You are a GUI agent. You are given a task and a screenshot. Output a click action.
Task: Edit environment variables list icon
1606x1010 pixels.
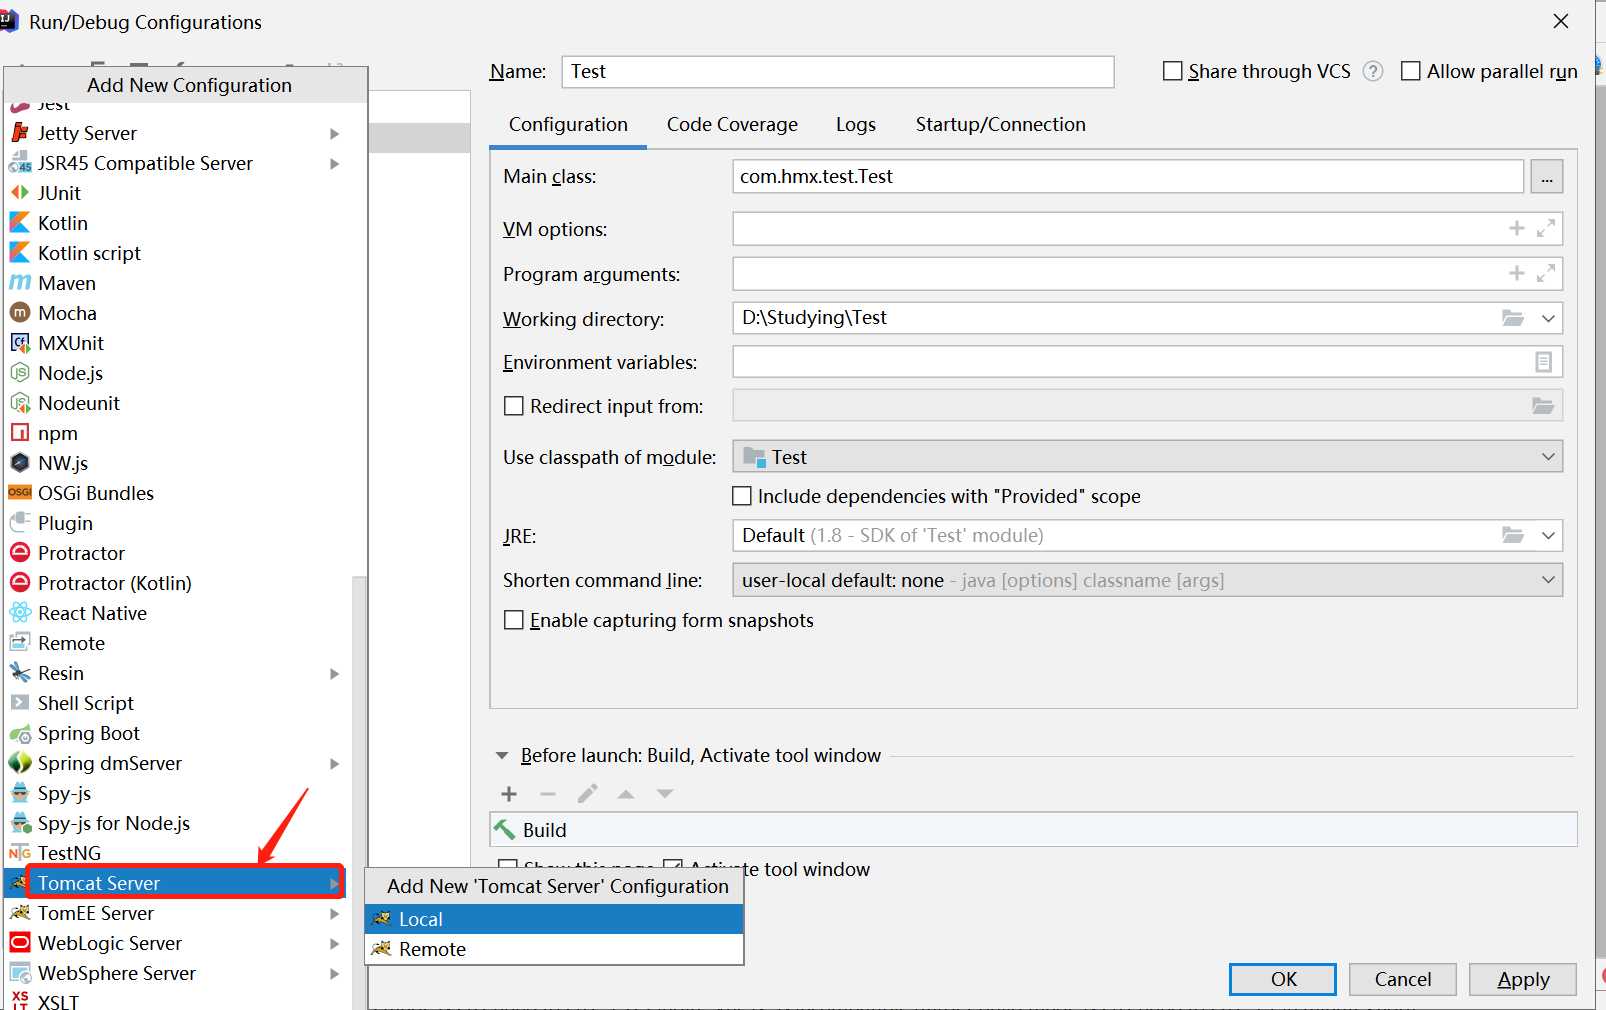(1544, 362)
